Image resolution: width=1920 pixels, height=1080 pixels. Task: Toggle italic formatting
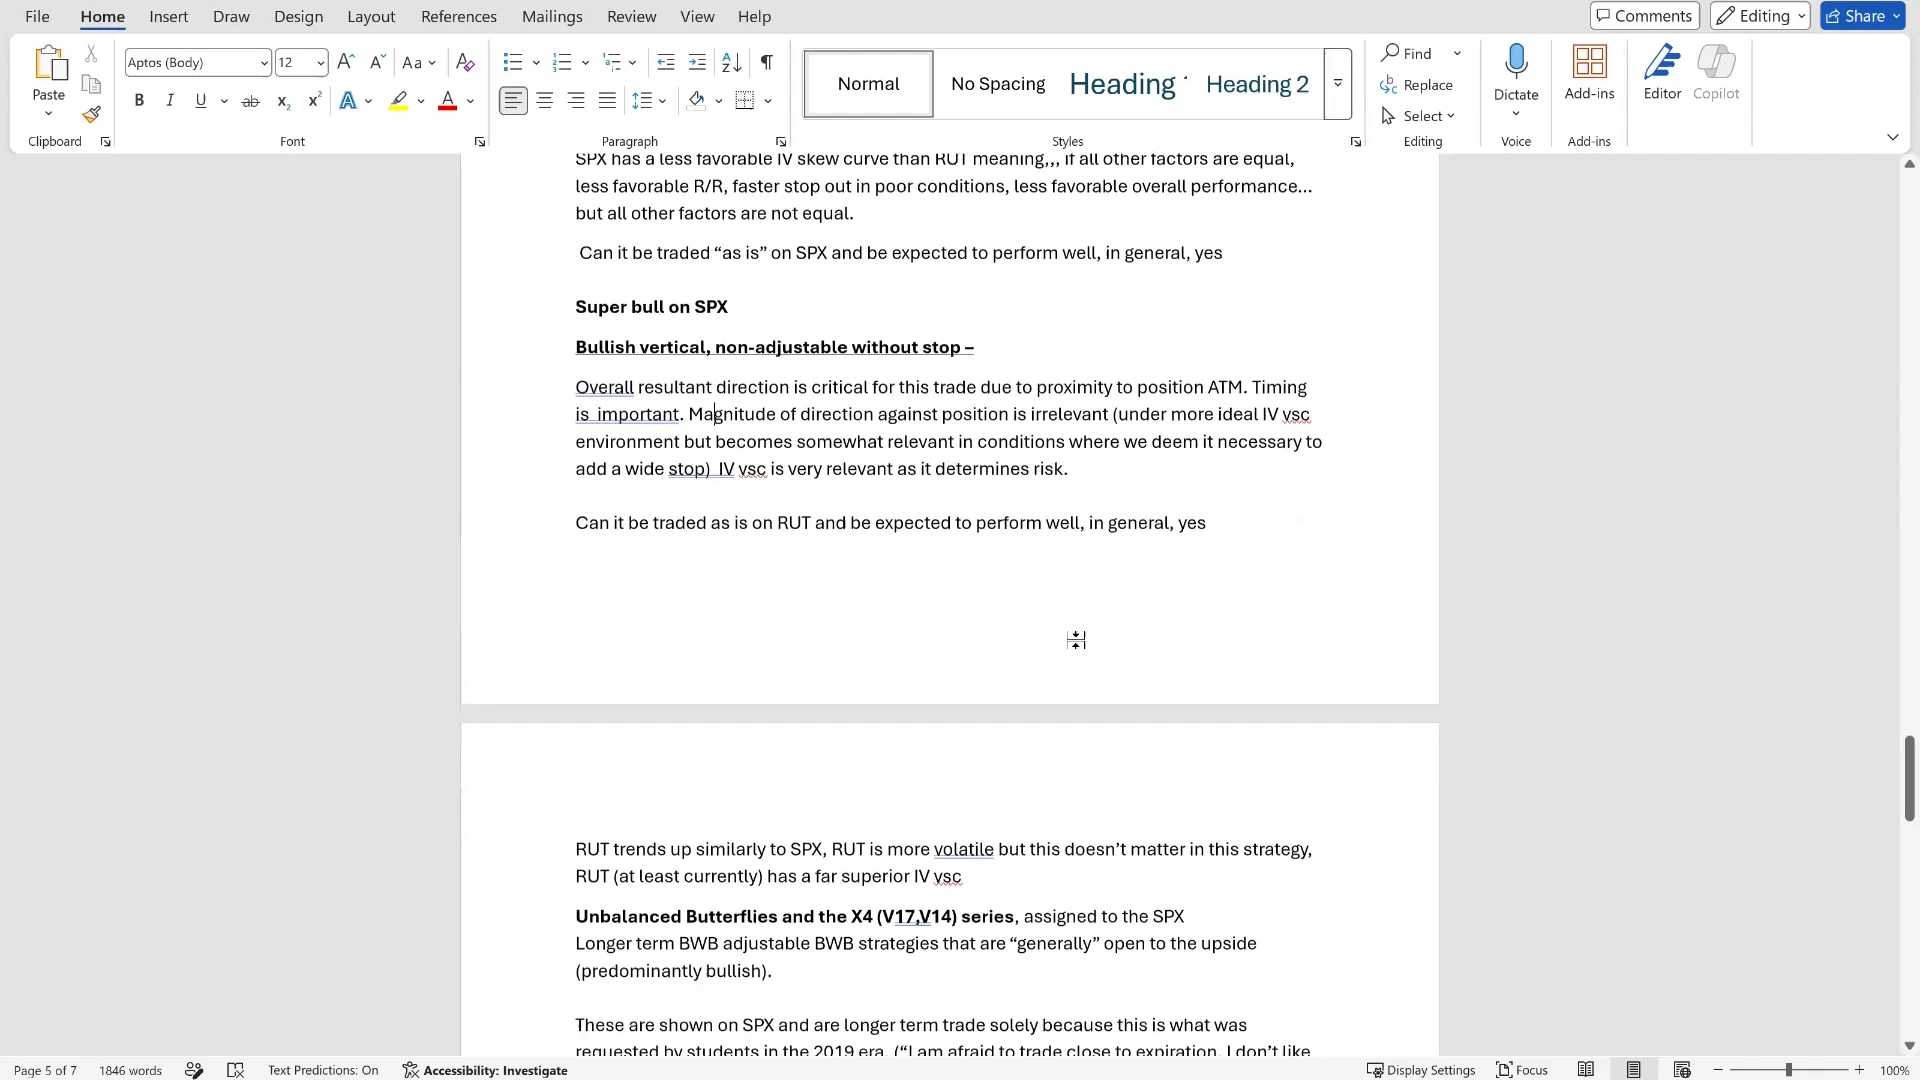pyautogui.click(x=170, y=101)
